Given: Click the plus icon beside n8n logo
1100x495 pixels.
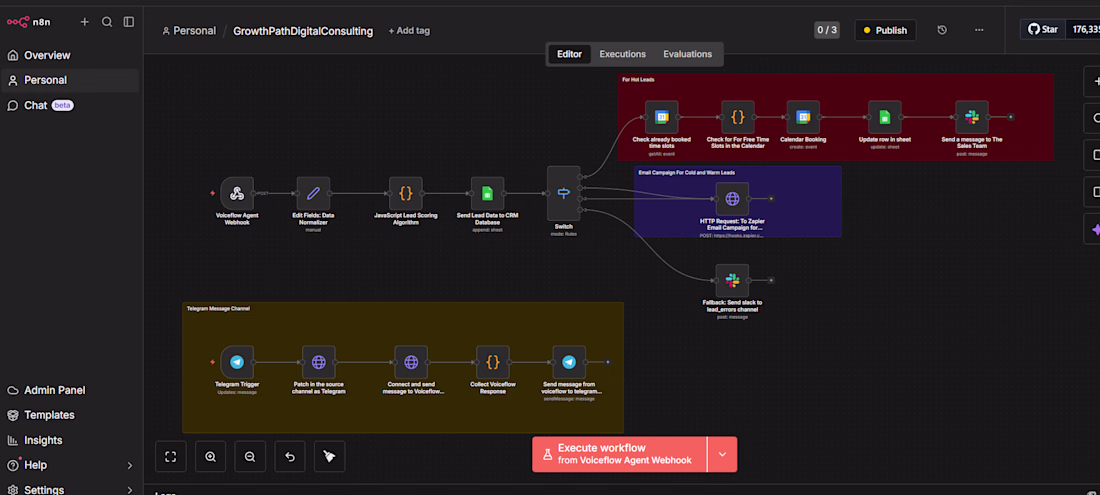Looking at the screenshot, I should 84,22.
